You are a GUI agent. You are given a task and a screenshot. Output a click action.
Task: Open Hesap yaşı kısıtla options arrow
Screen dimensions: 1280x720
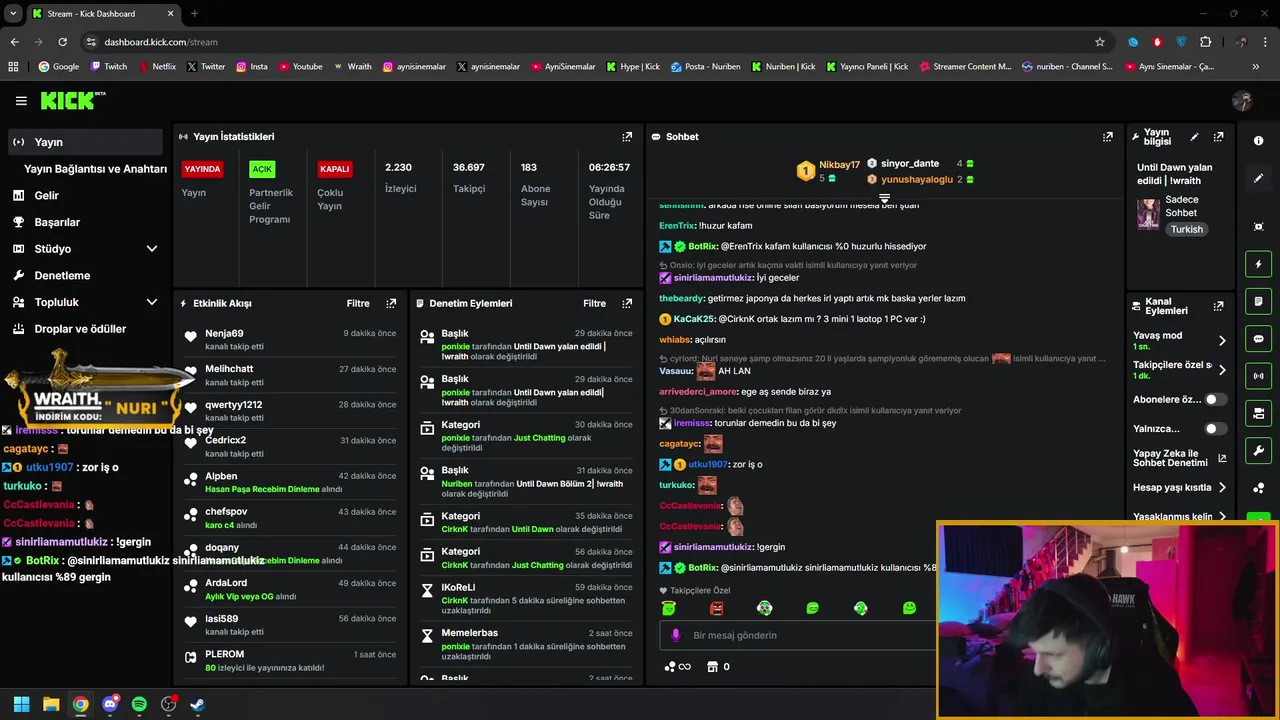point(1222,488)
